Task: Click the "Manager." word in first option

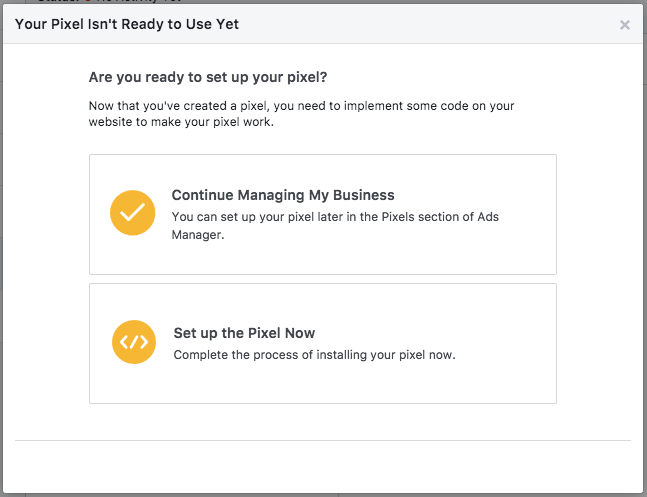Action: (198, 236)
